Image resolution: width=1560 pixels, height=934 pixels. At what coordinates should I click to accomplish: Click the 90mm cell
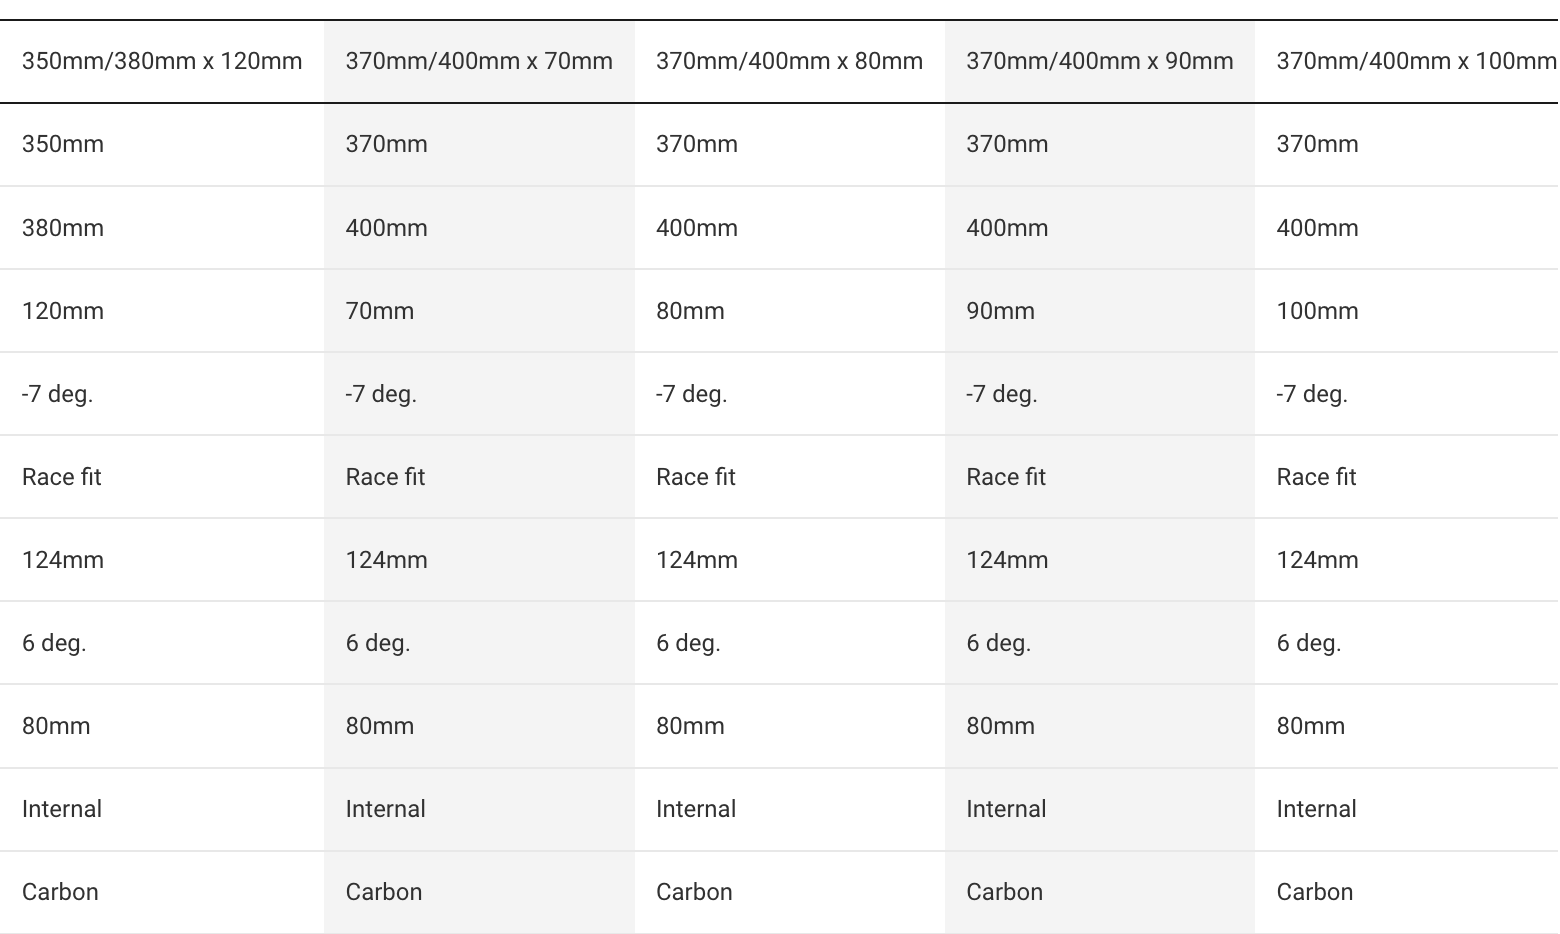[x=1000, y=311]
